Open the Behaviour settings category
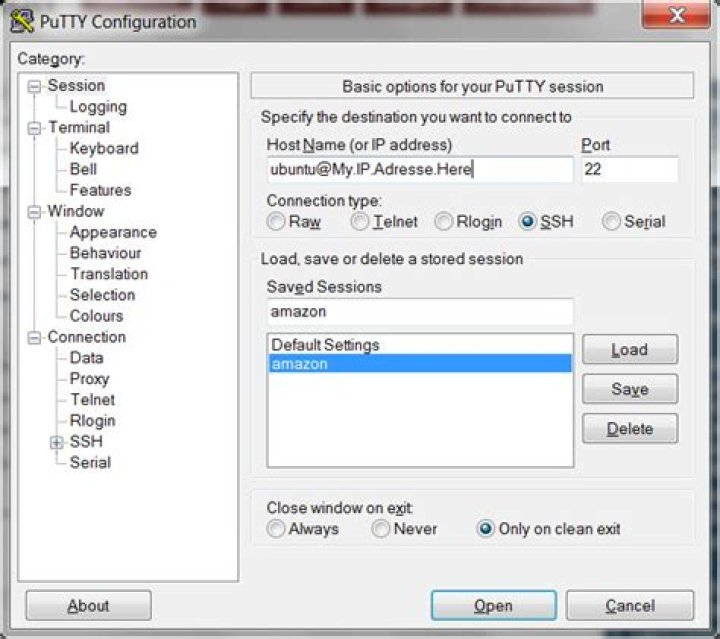Screen dimensions: 720x639 [x=105, y=253]
